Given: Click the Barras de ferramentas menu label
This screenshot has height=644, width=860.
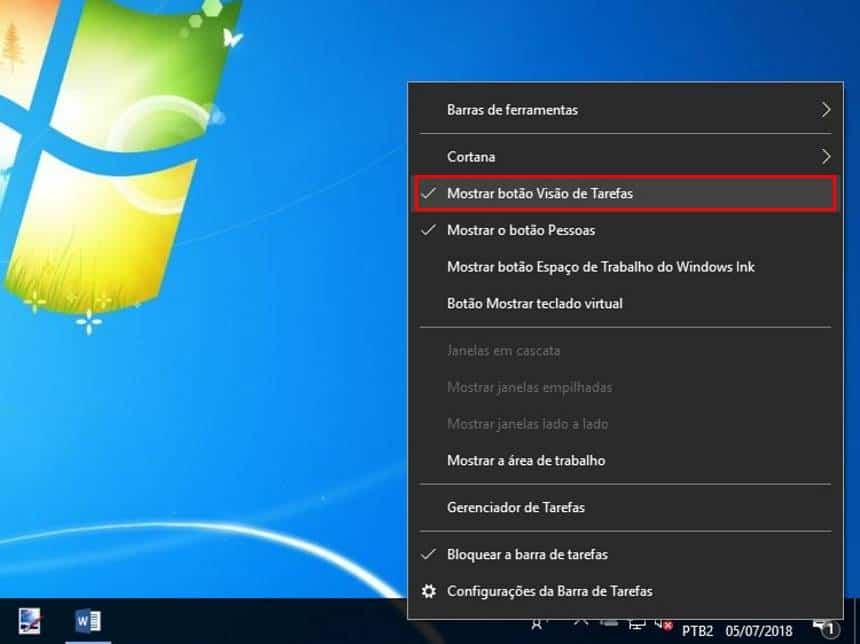Looking at the screenshot, I should coord(512,110).
